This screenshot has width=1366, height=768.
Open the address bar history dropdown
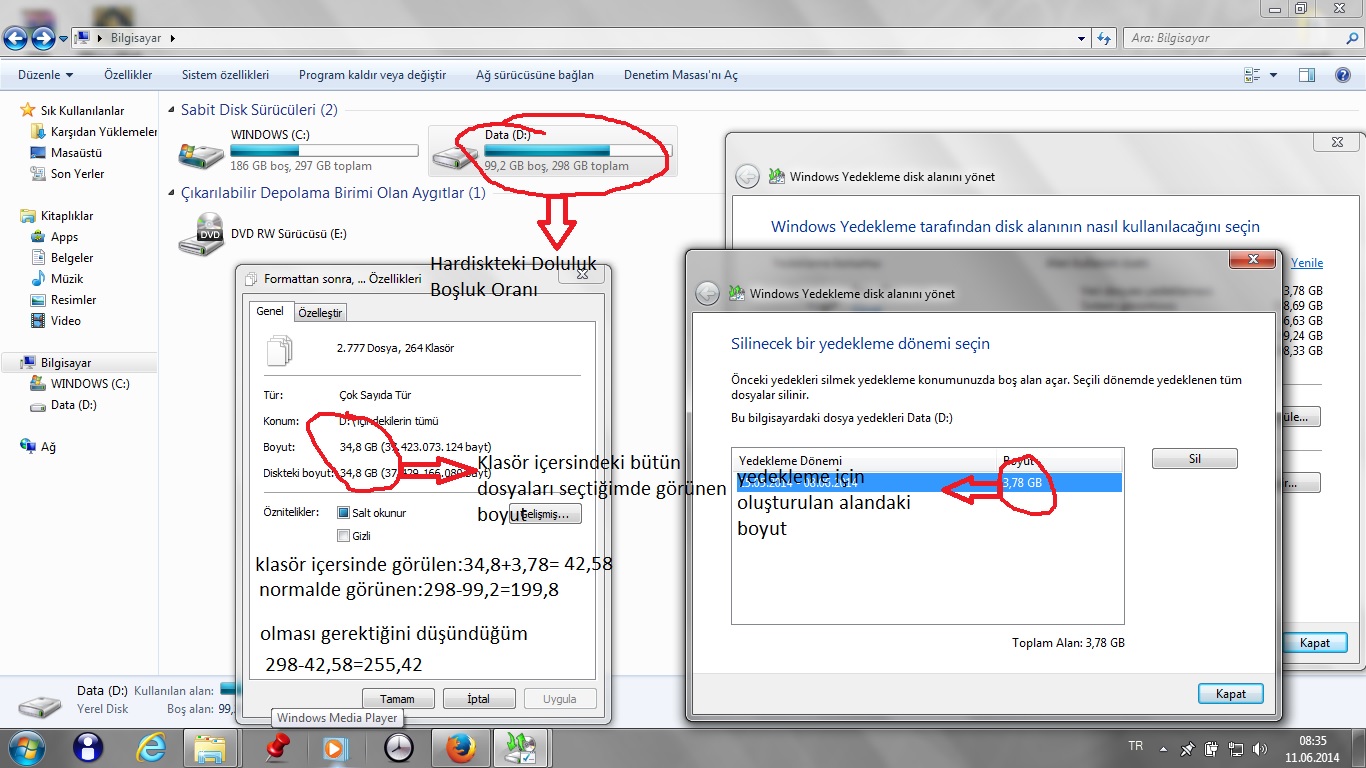click(x=1082, y=38)
